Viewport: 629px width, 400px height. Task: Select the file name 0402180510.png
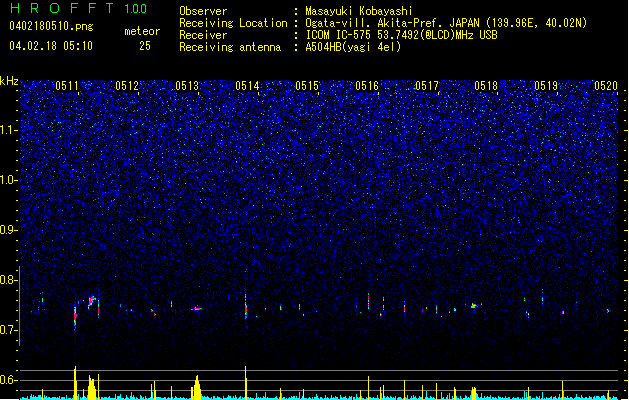click(x=51, y=26)
